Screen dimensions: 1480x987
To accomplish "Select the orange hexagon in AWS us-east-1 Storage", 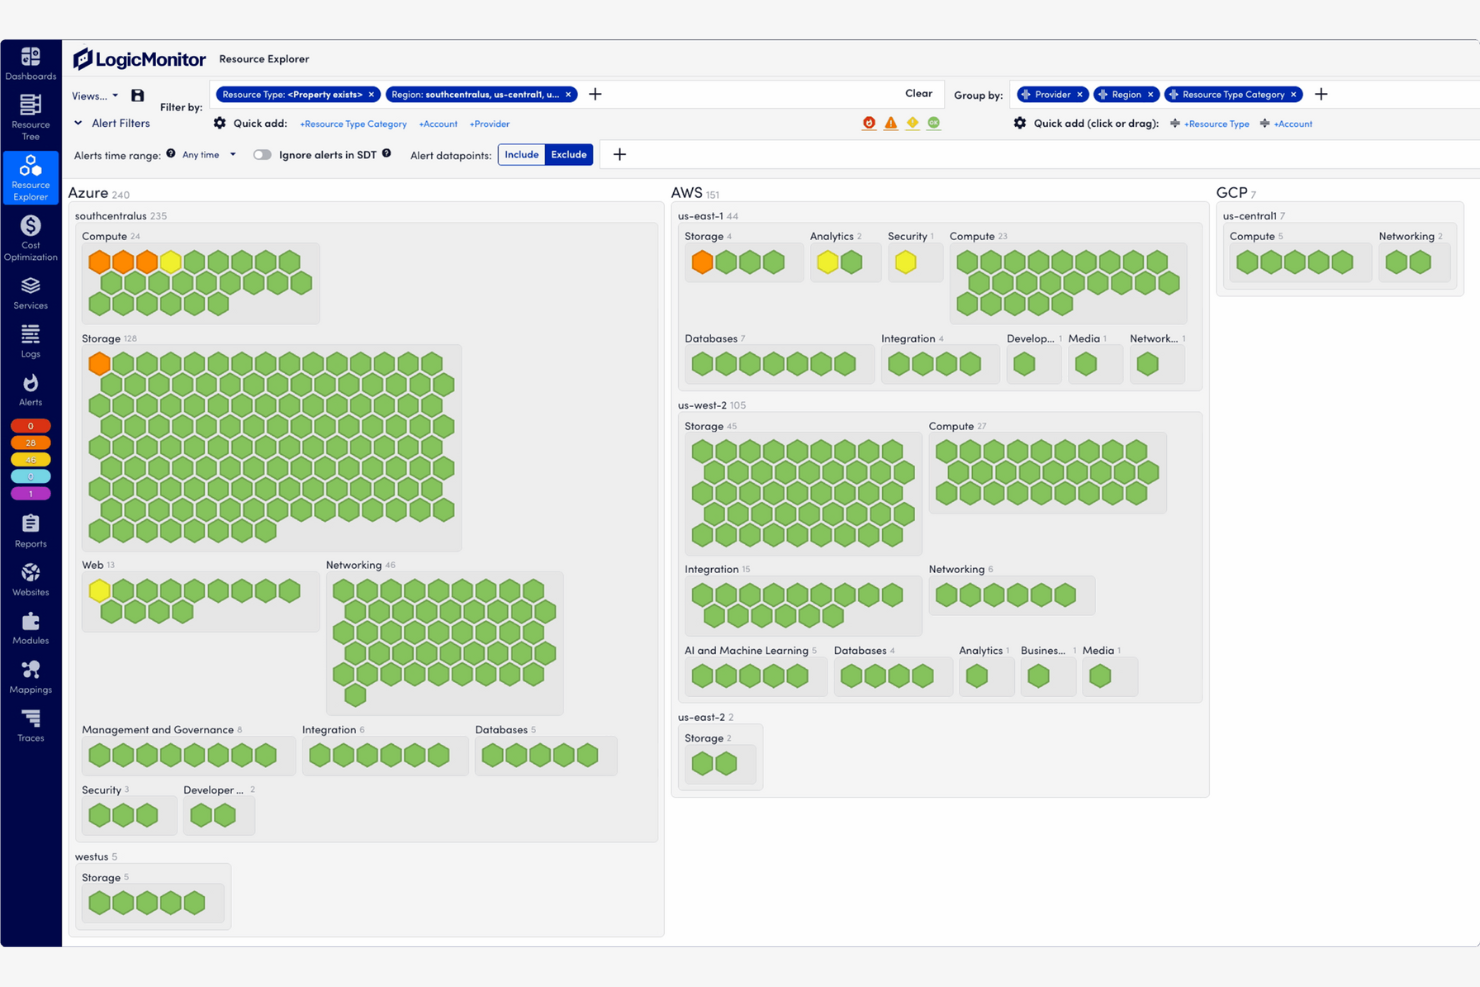I will (x=702, y=262).
